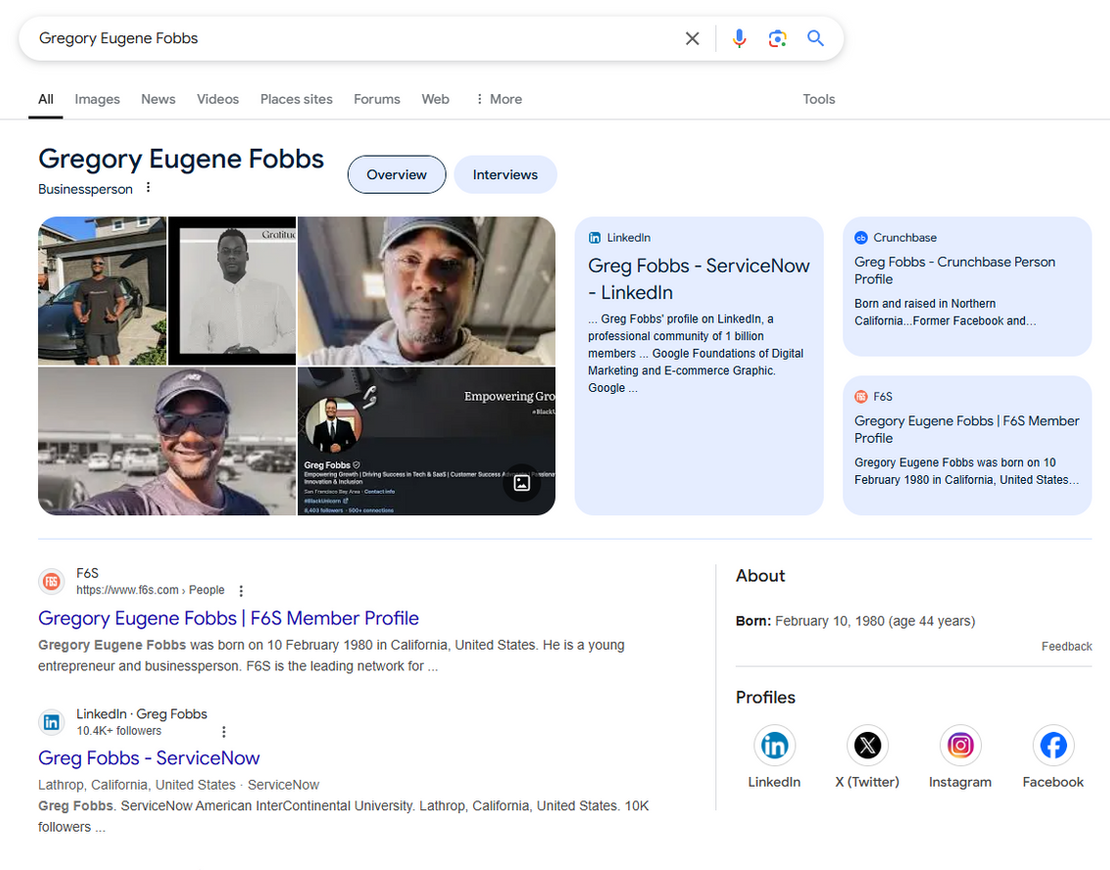Open the LinkedIn profile icon under Profiles
This screenshot has width=1110, height=870.
point(774,745)
